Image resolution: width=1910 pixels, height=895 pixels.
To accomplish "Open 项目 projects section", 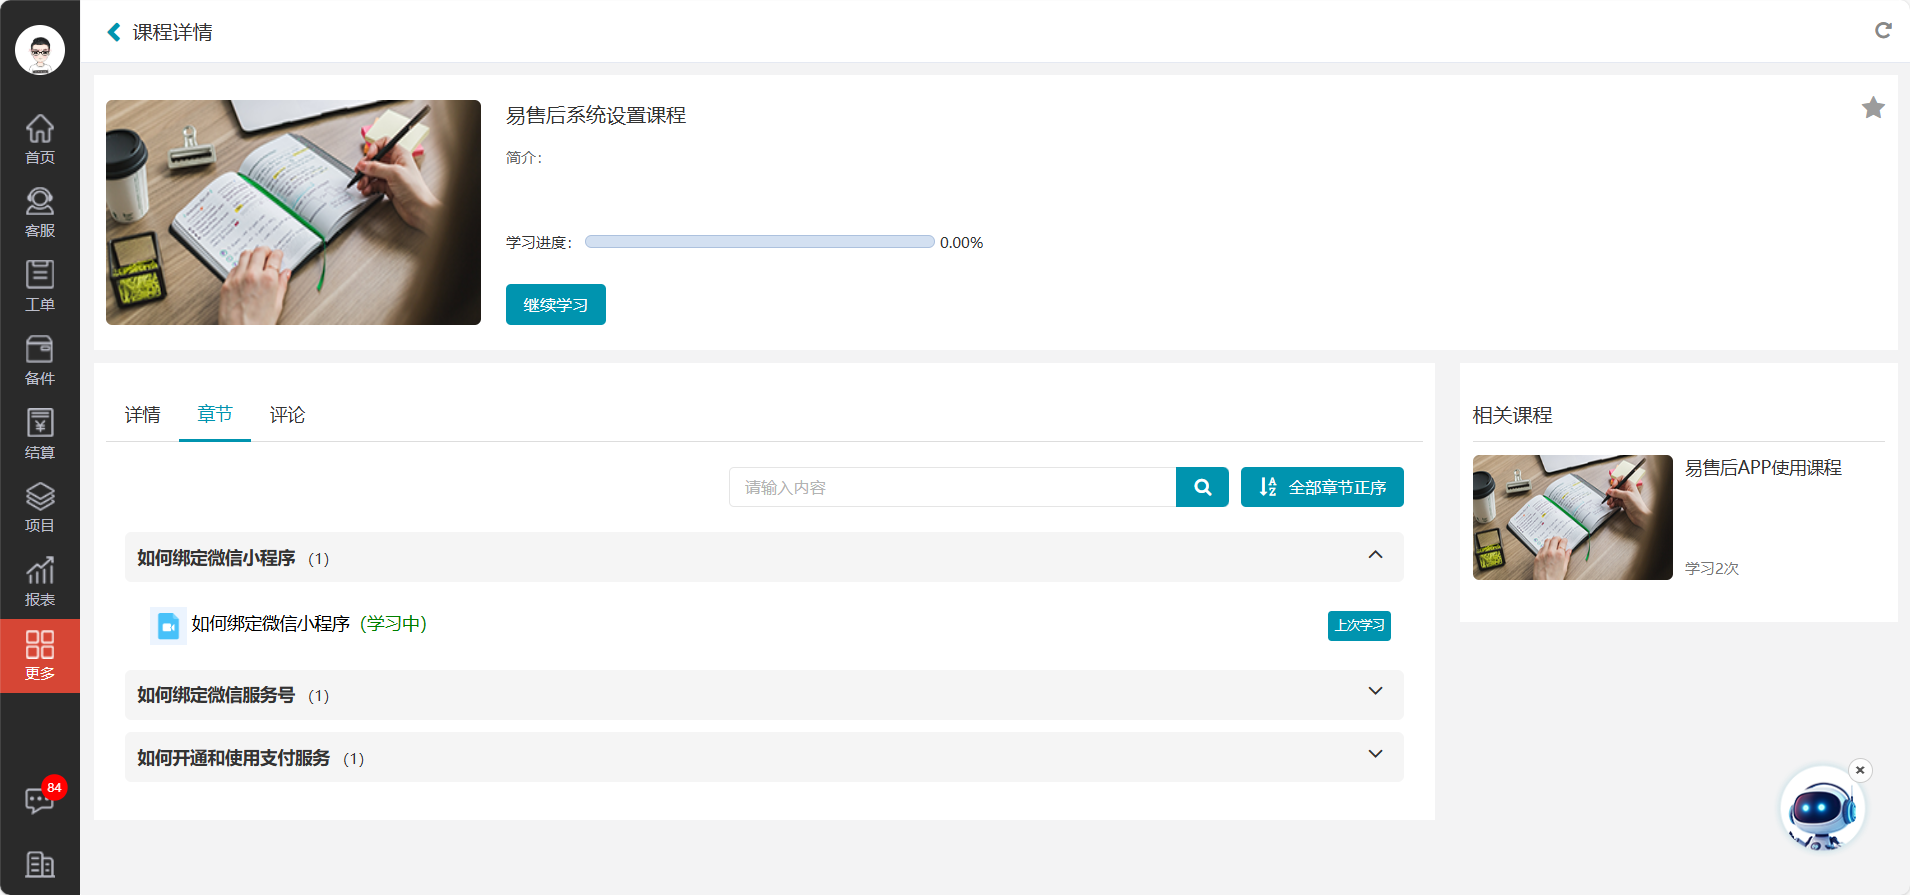I will click(40, 508).
